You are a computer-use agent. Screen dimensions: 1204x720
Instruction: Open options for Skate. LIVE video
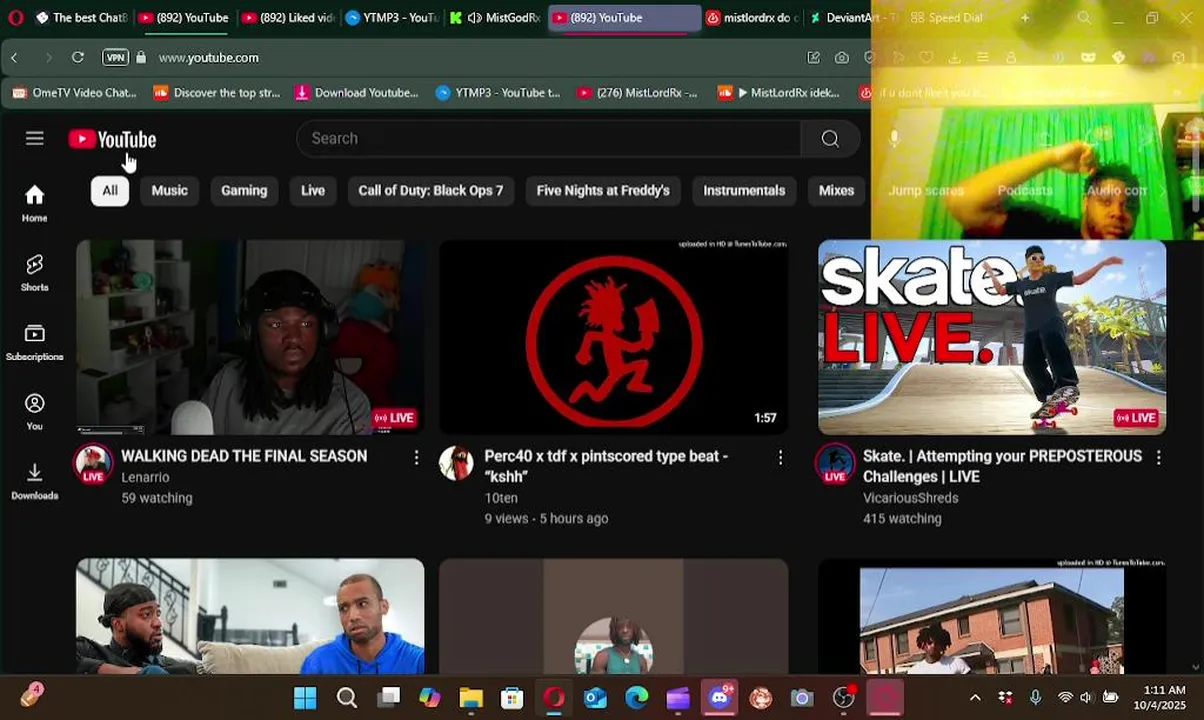click(1158, 457)
